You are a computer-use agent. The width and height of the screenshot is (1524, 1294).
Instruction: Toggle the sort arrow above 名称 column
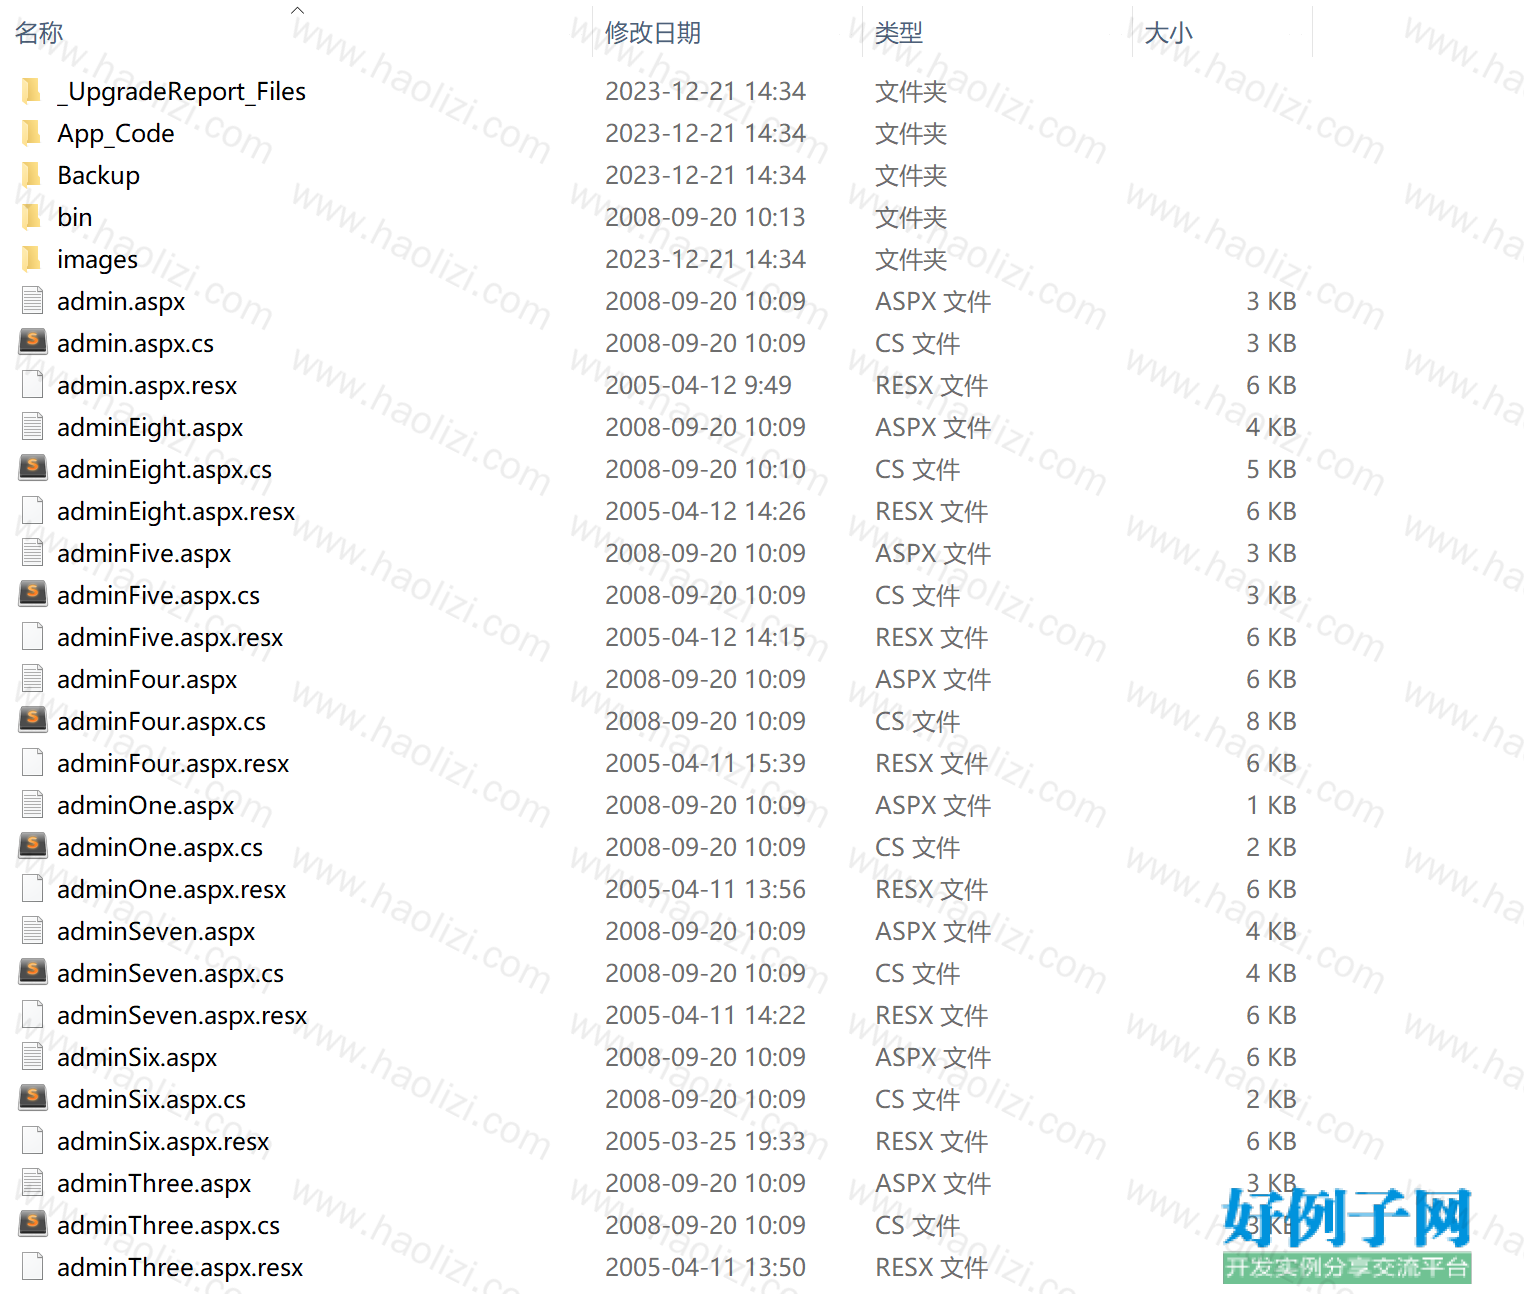tap(297, 10)
